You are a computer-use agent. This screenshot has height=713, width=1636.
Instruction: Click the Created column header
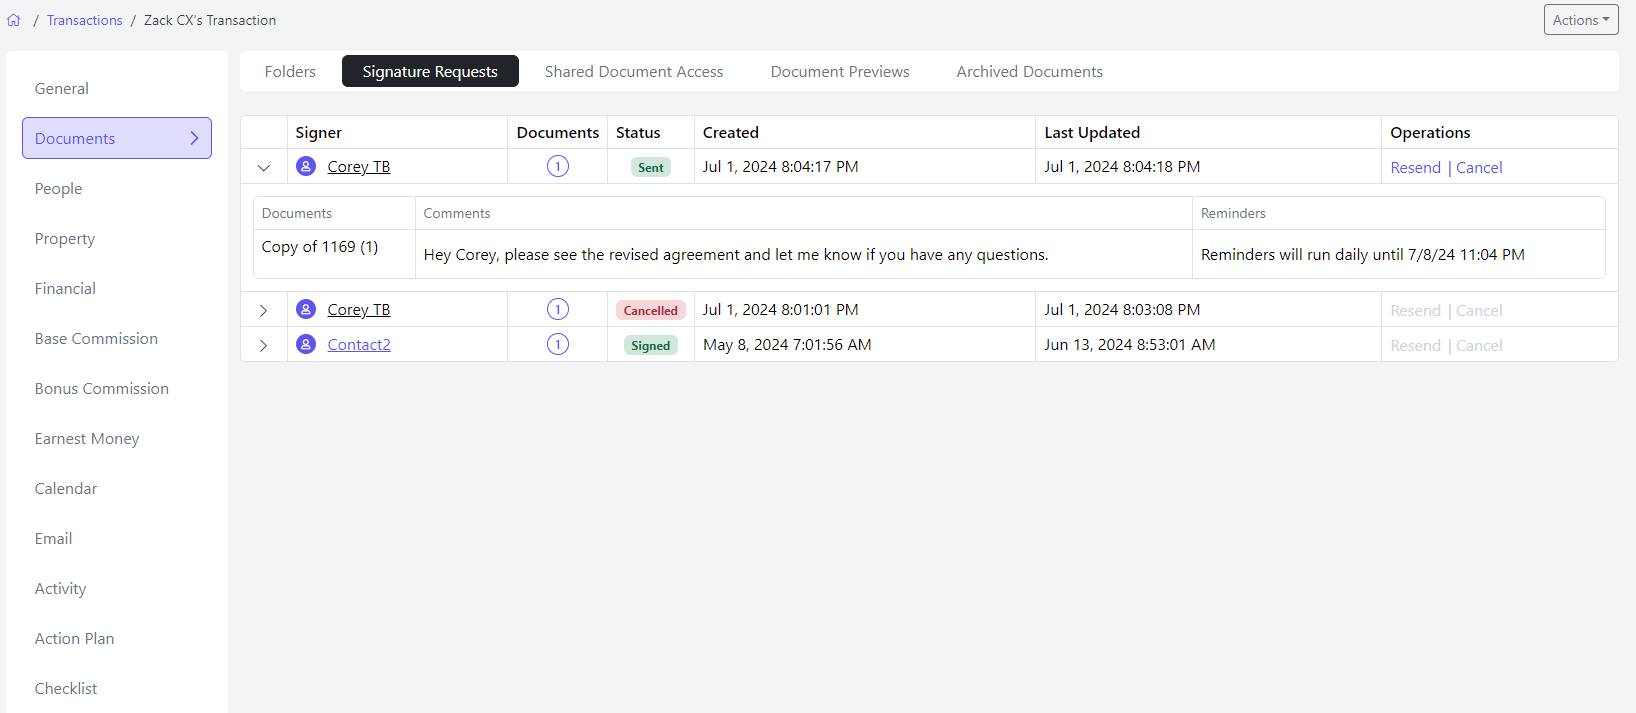(x=731, y=132)
